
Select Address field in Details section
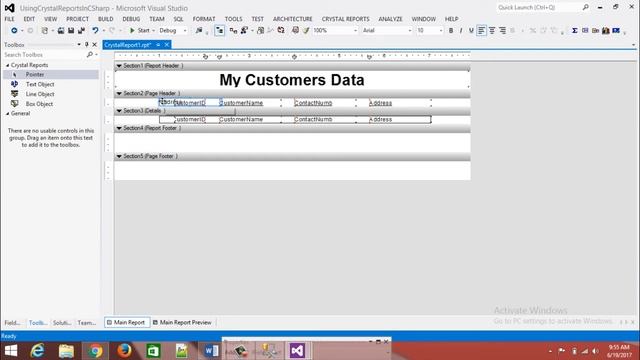point(380,120)
